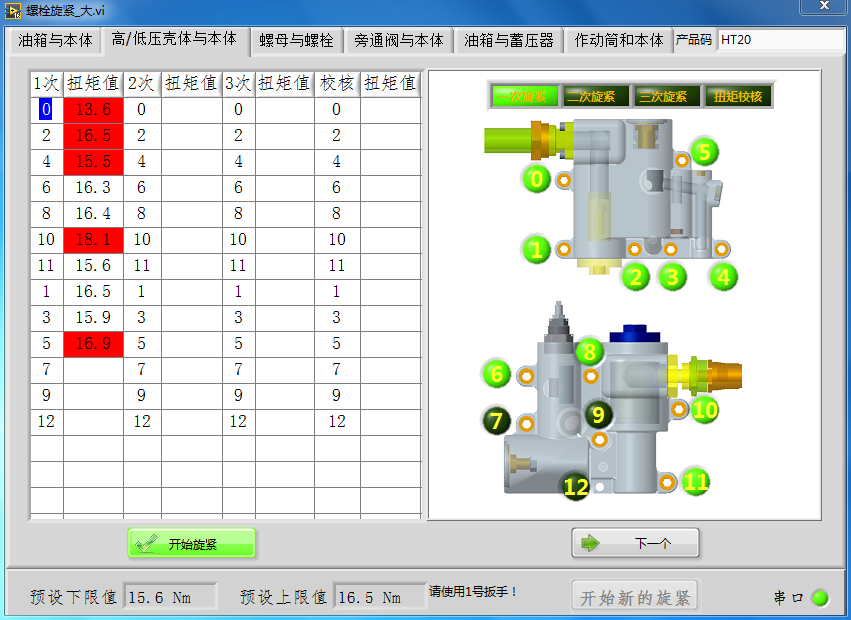Screen dimensions: 851x620
Task: Click the green bolt 3 indicator
Action: pos(671,277)
